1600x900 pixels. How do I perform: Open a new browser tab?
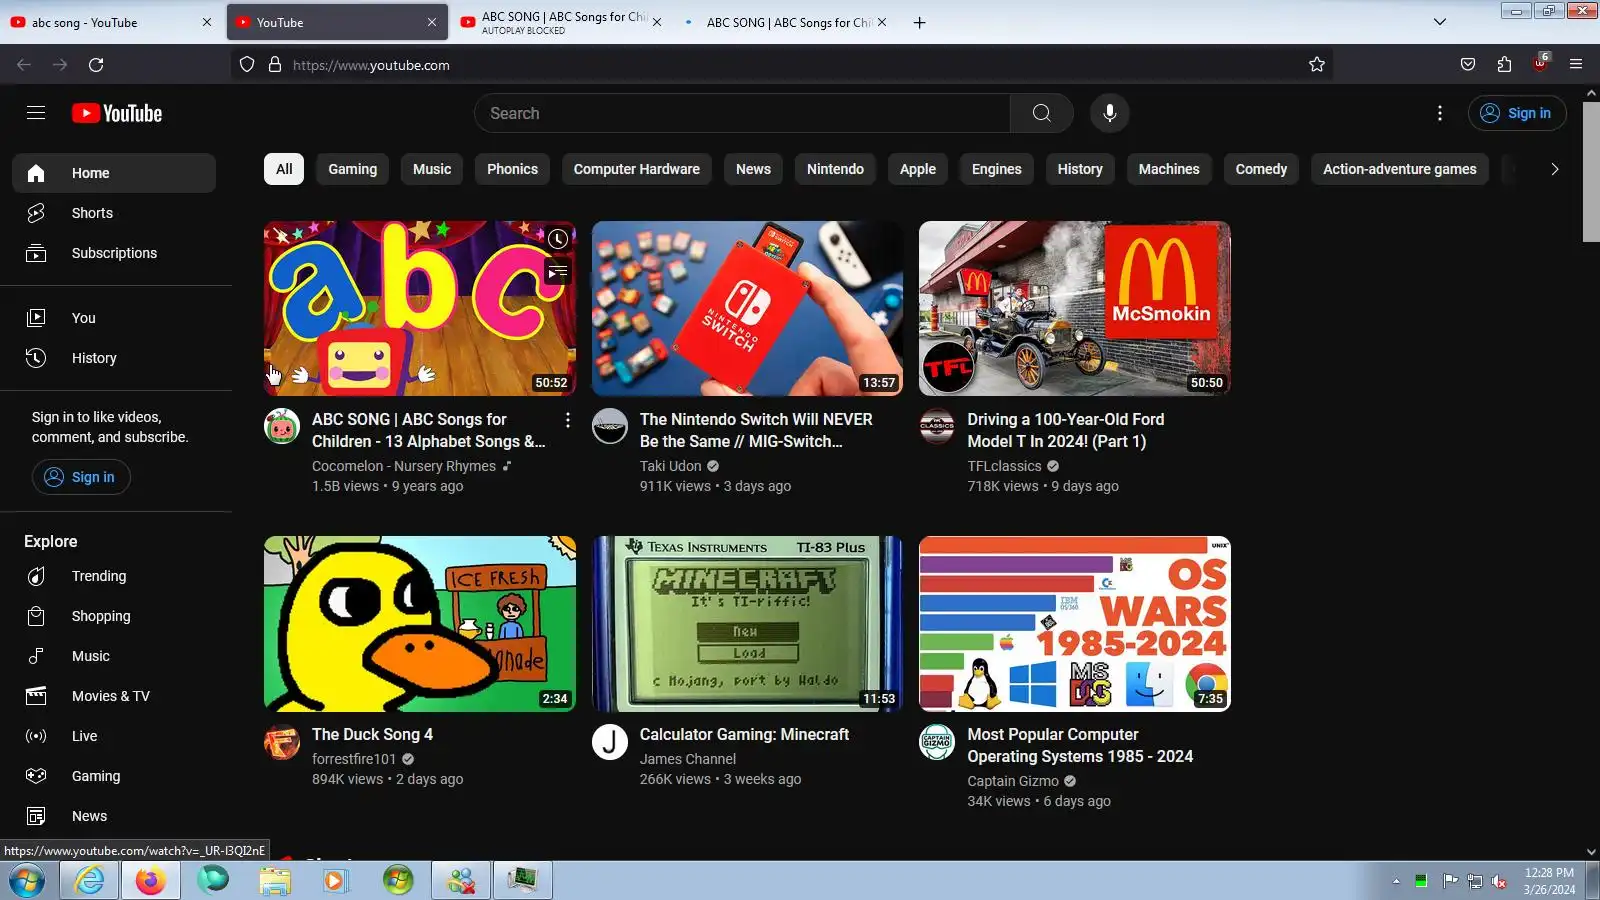coord(919,22)
